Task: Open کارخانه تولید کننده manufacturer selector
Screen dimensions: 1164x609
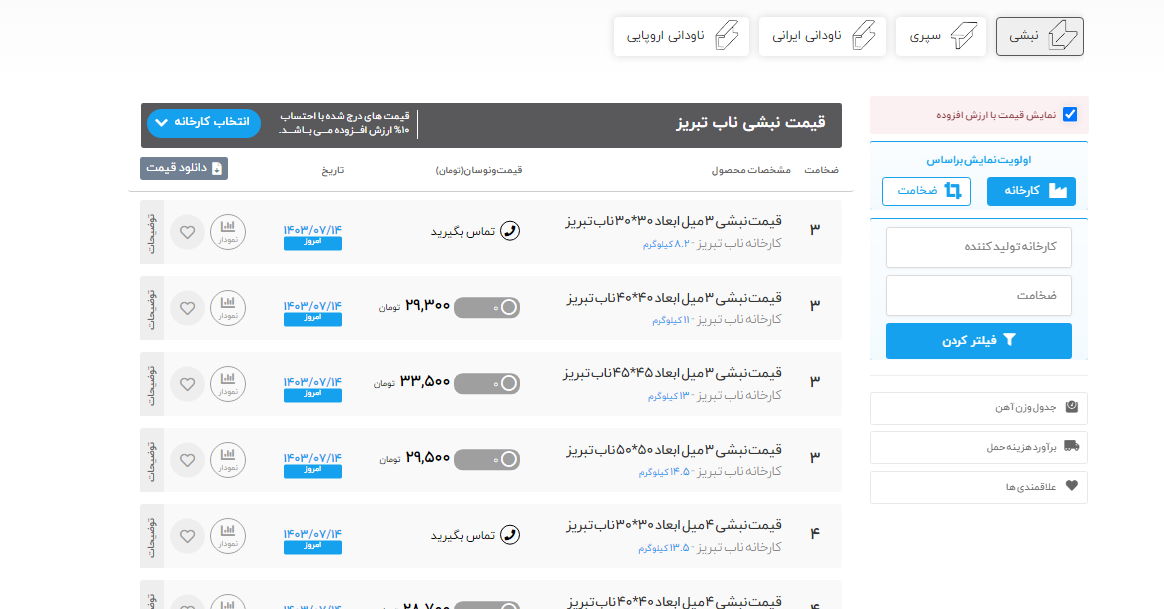Action: (978, 247)
